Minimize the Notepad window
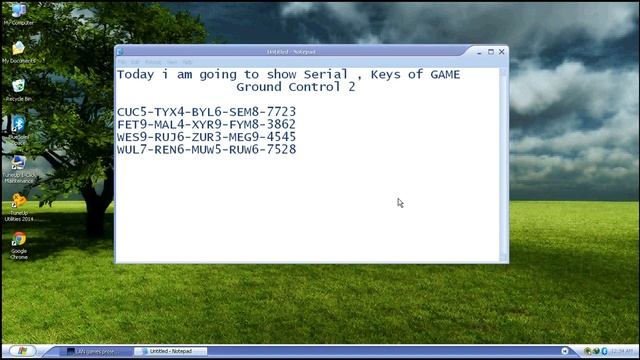640x360 pixels. (x=479, y=52)
